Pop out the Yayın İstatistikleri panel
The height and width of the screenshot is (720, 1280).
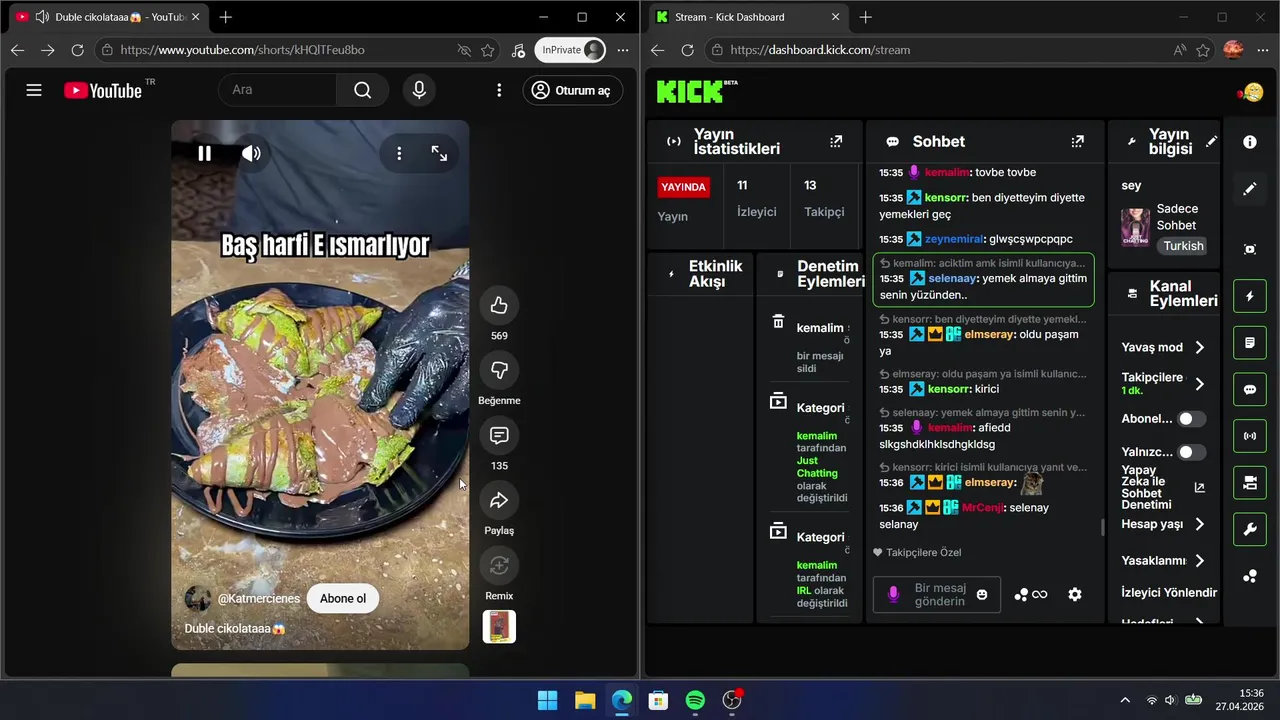coord(836,142)
